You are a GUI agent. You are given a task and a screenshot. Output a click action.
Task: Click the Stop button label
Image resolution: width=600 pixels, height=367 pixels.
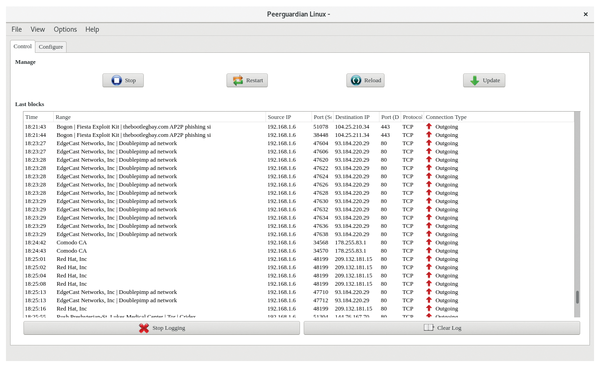coord(130,80)
